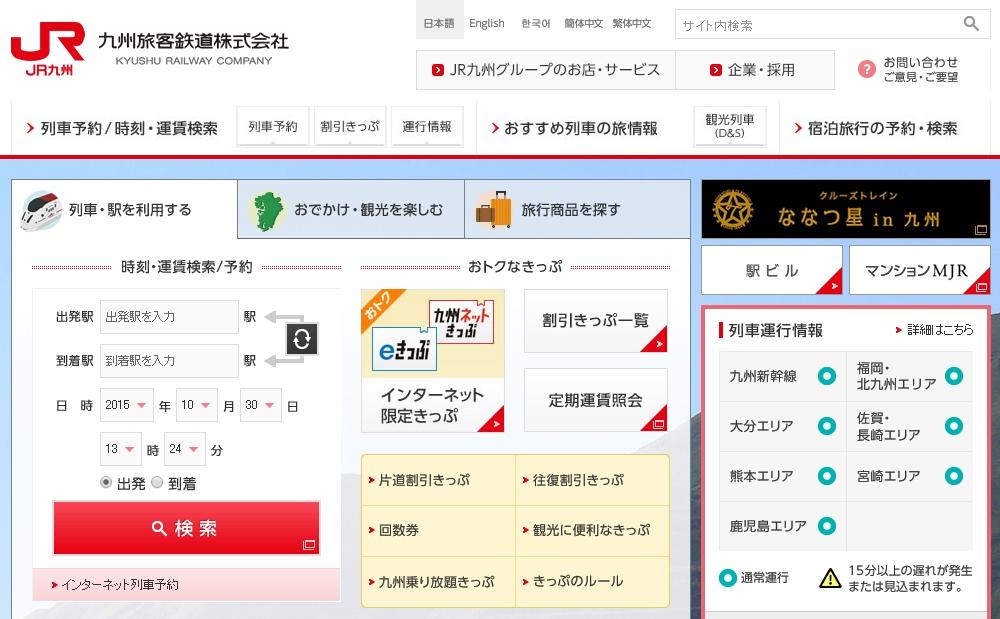The width and height of the screenshot is (1000, 619).
Task: Click the 鹿児島エリア status circle icon
Action: [827, 526]
